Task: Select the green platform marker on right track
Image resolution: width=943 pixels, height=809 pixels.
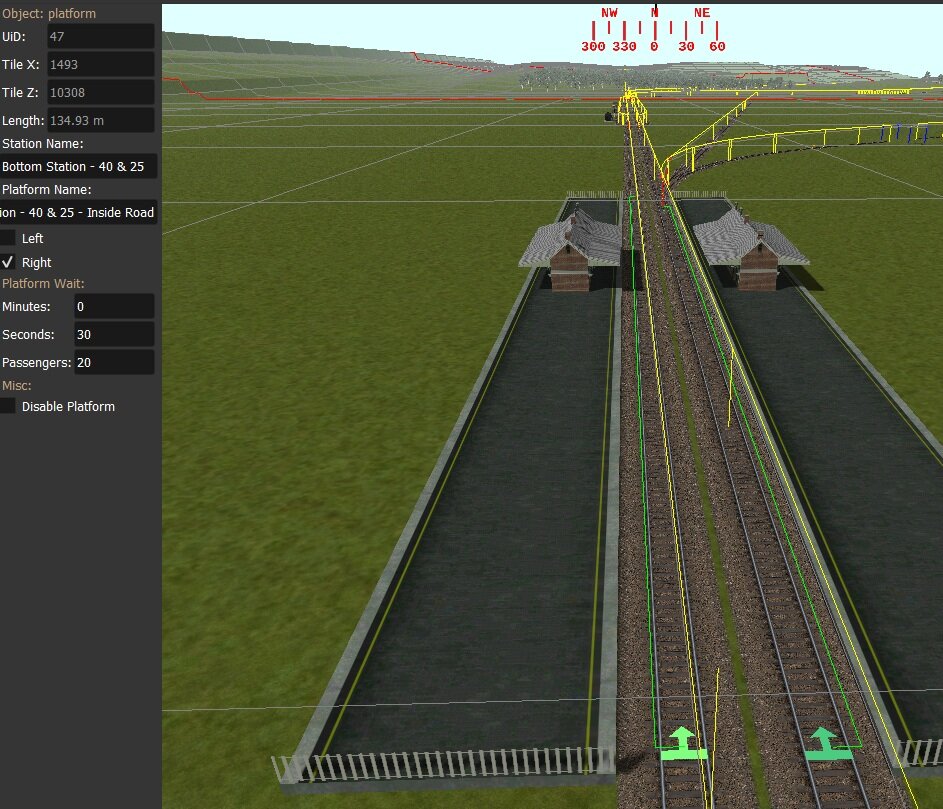Action: tap(823, 745)
